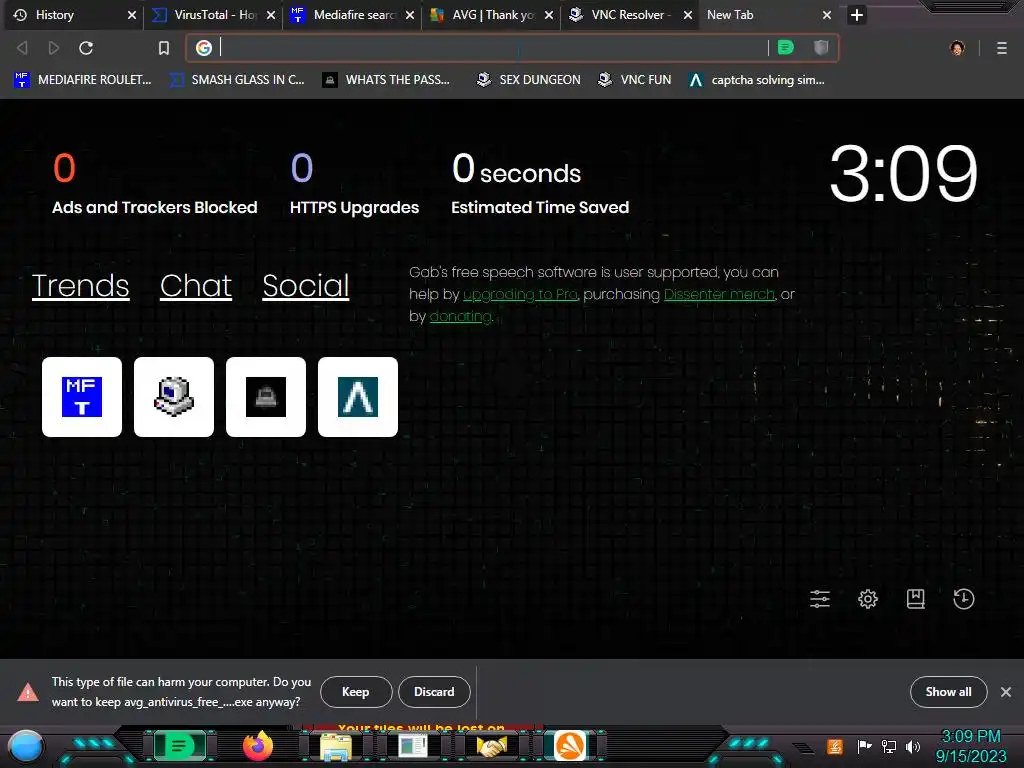
Task: Open the Shields icon in the address bar
Action: tap(821, 47)
